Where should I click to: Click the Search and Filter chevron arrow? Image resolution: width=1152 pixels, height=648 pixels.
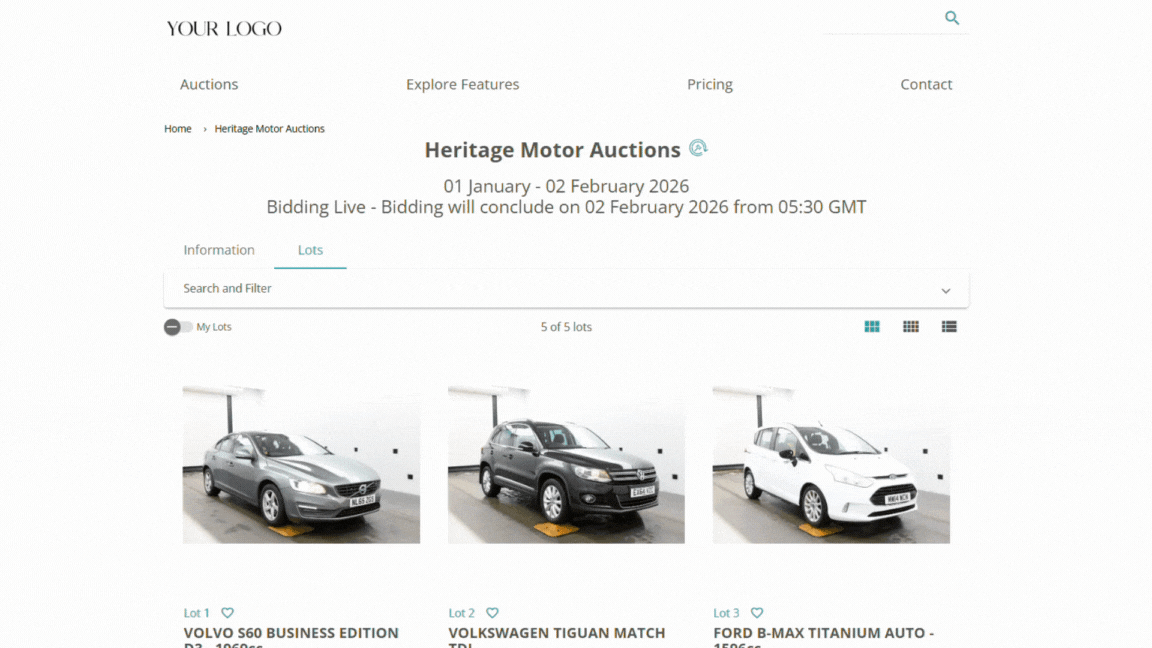[946, 291]
